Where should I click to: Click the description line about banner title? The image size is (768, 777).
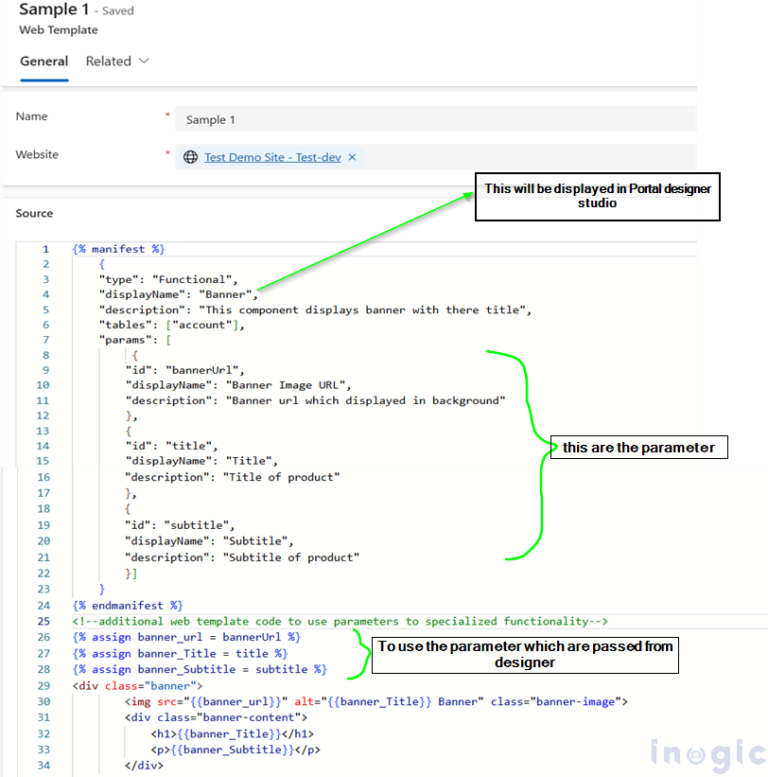tap(315, 310)
